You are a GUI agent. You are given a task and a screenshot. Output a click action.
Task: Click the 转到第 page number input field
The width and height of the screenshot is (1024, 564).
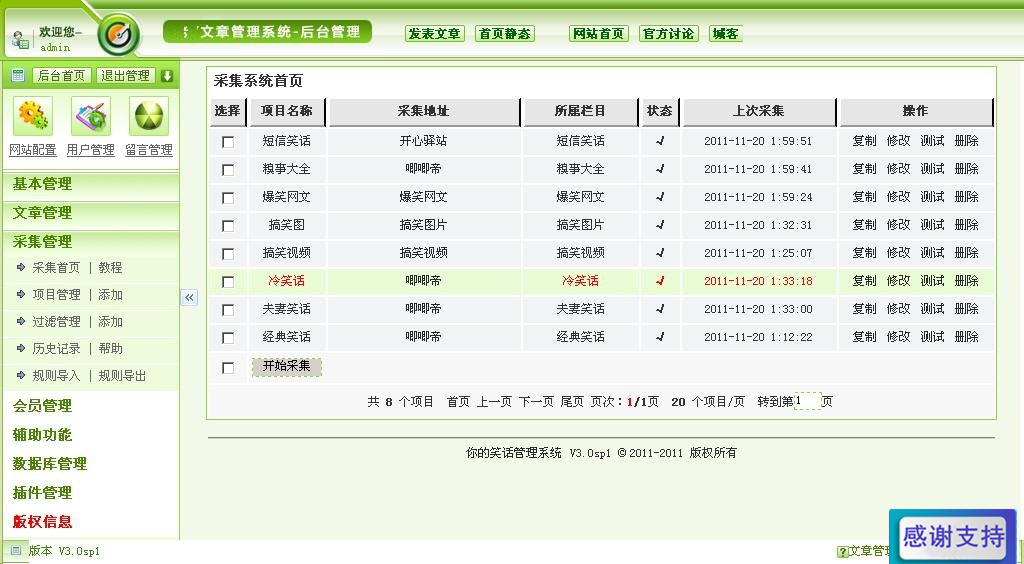tap(807, 401)
